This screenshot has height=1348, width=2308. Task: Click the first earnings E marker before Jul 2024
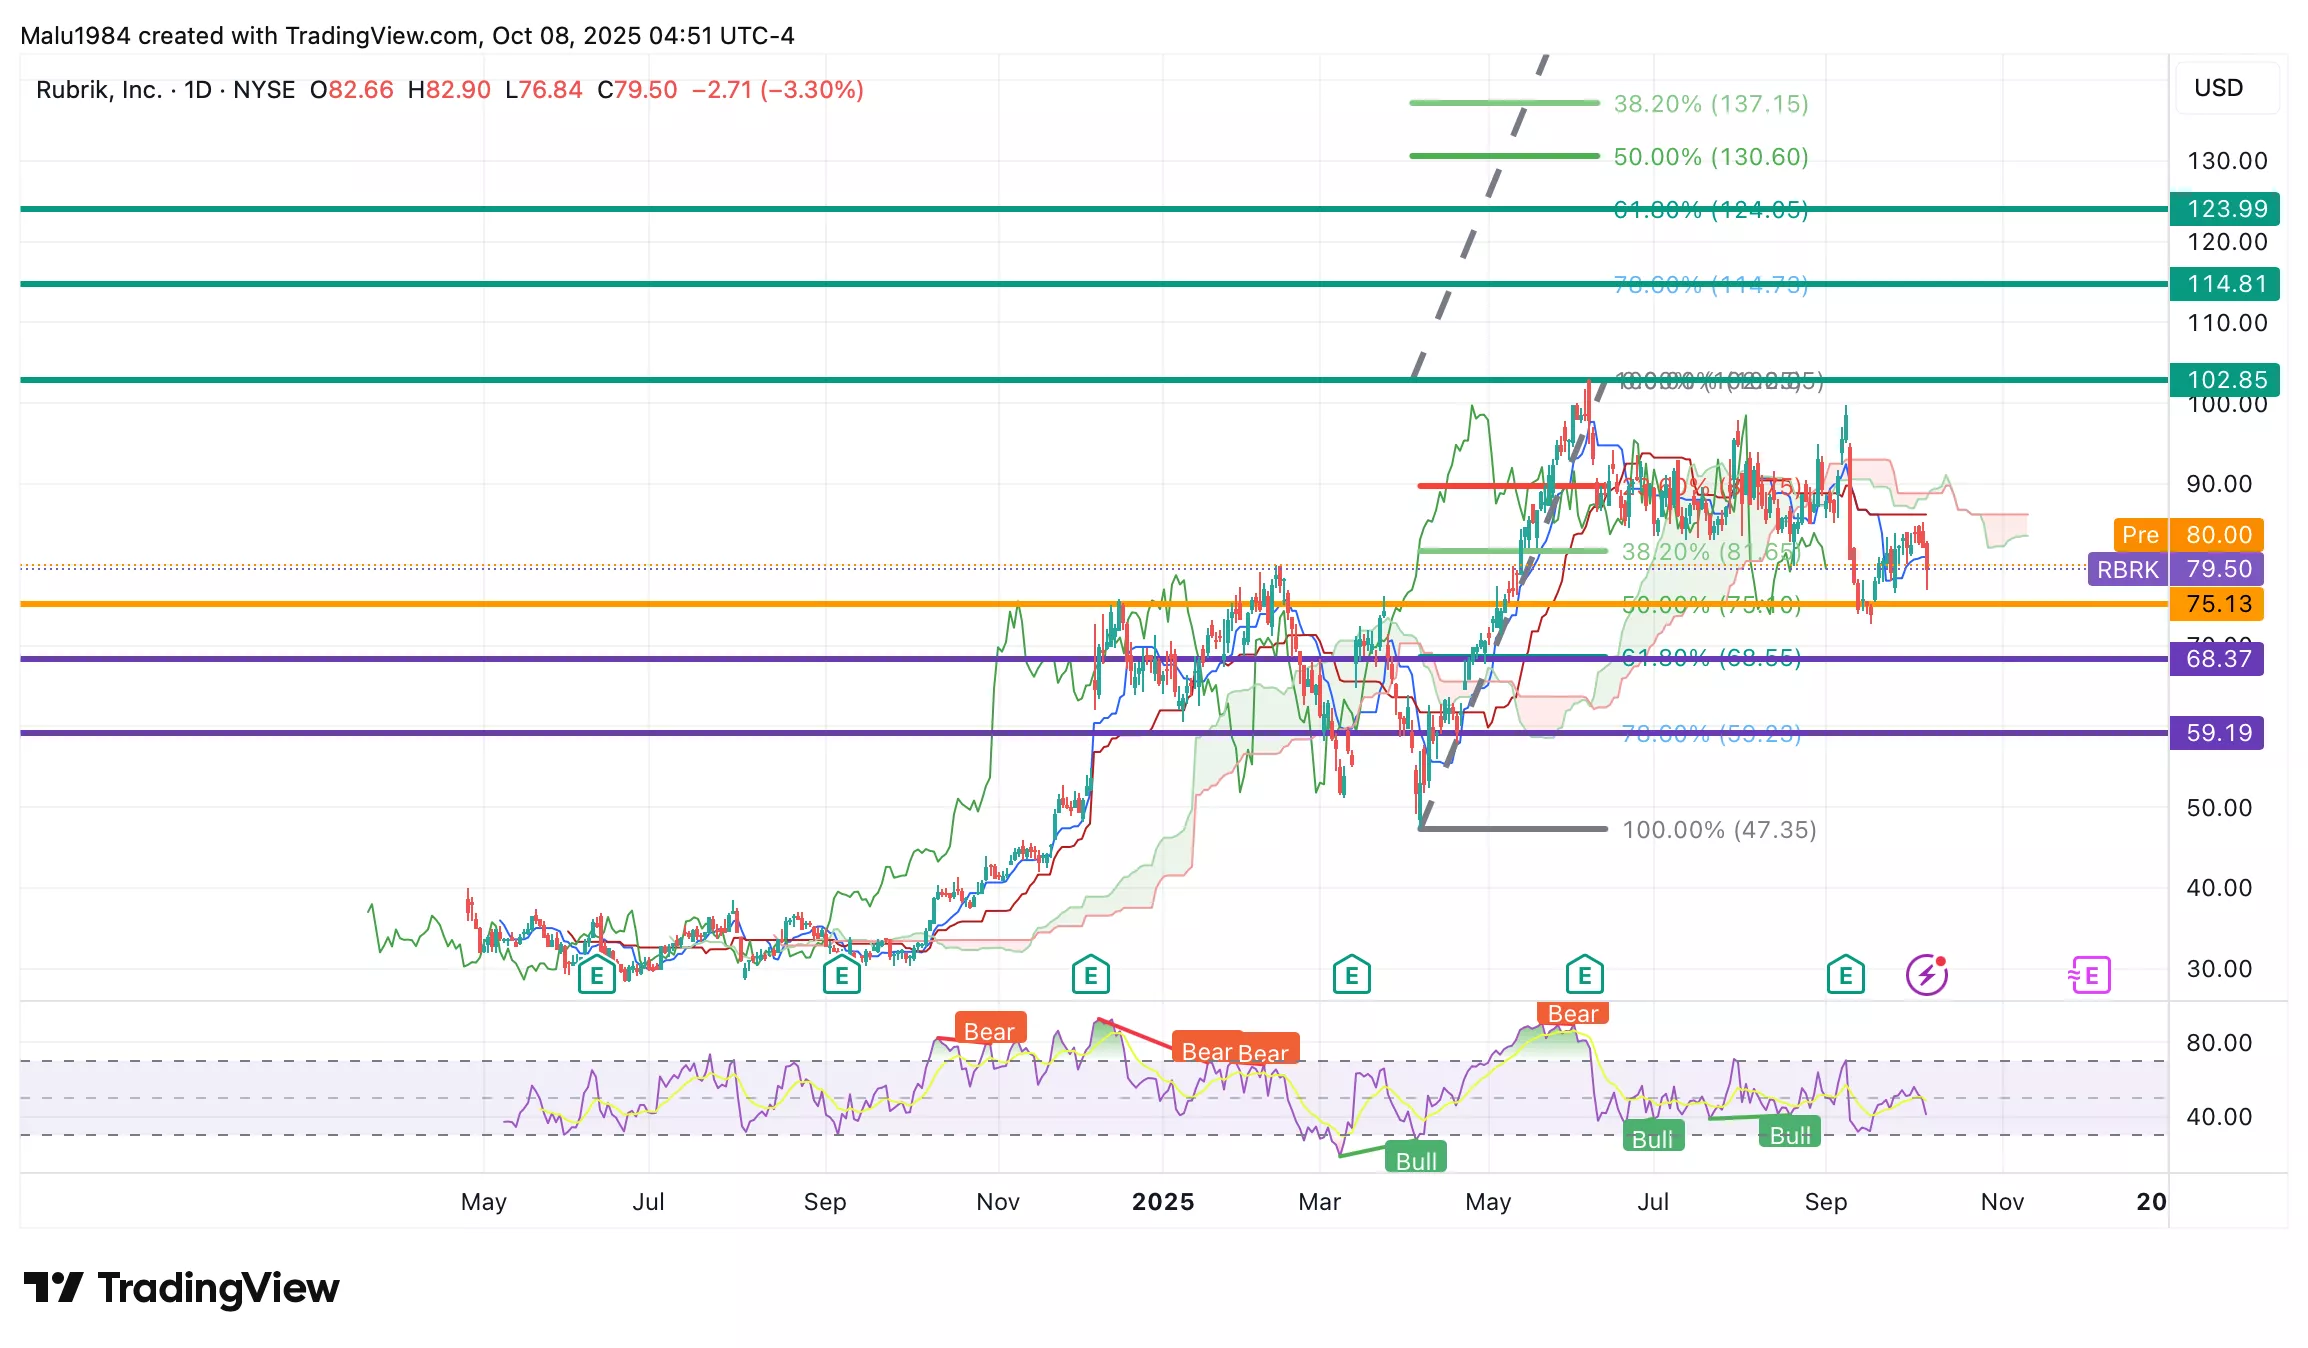[596, 975]
